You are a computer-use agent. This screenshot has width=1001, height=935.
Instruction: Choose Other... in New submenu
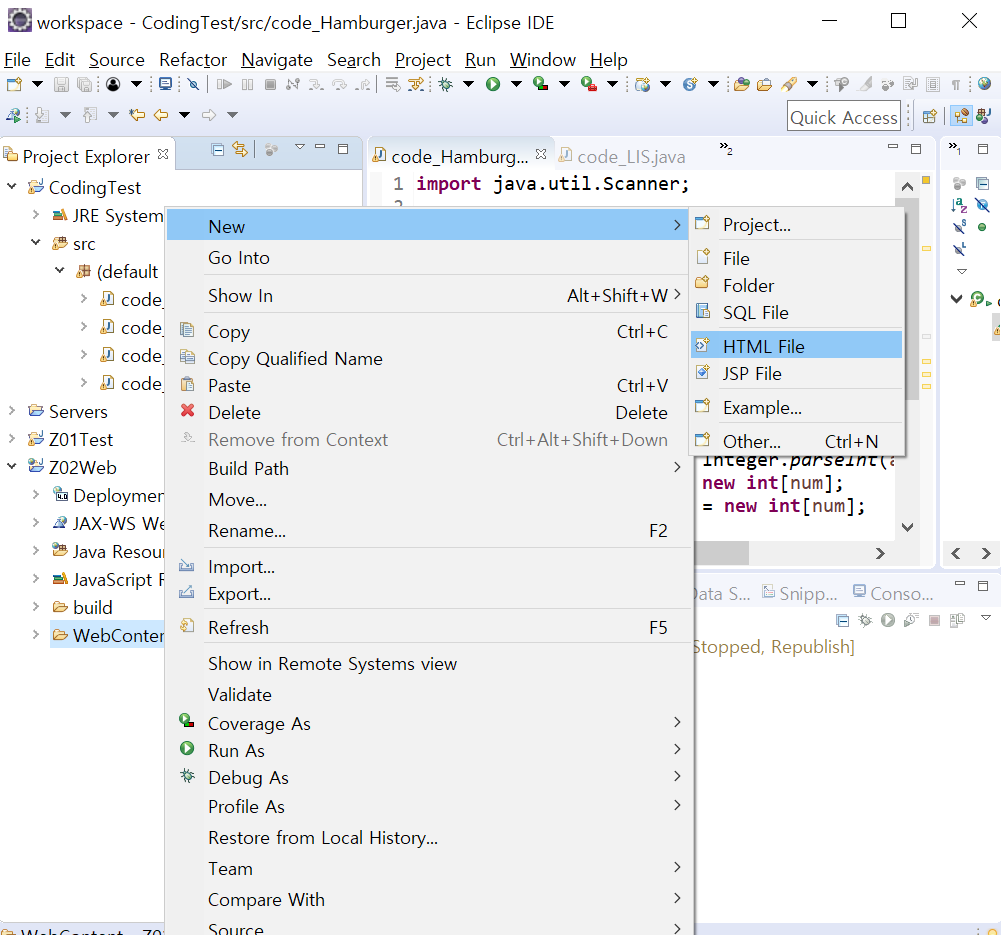(x=796, y=441)
